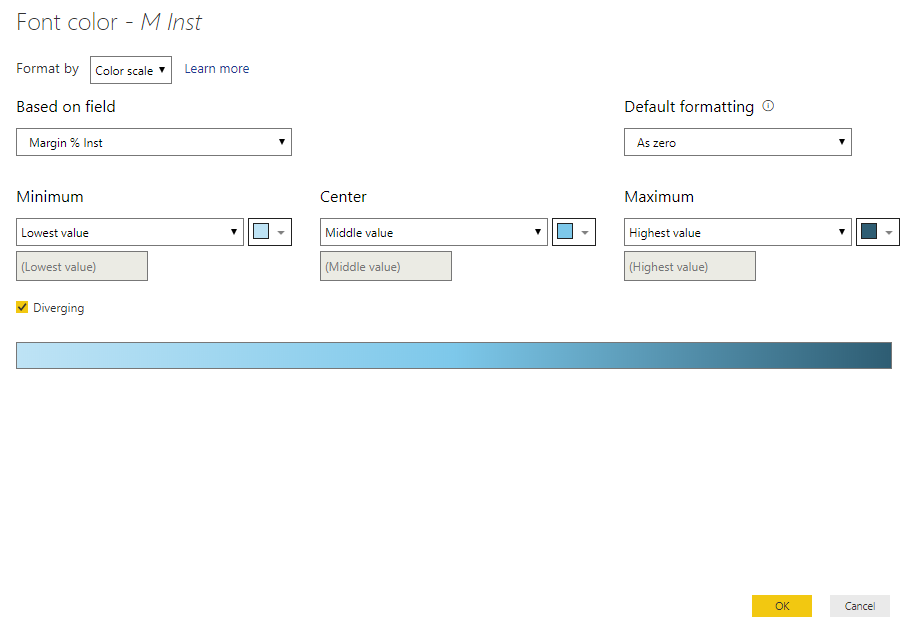Viewport: 911px width, 637px height.
Task: Open the Center Middle value dropdown
Action: 433,231
